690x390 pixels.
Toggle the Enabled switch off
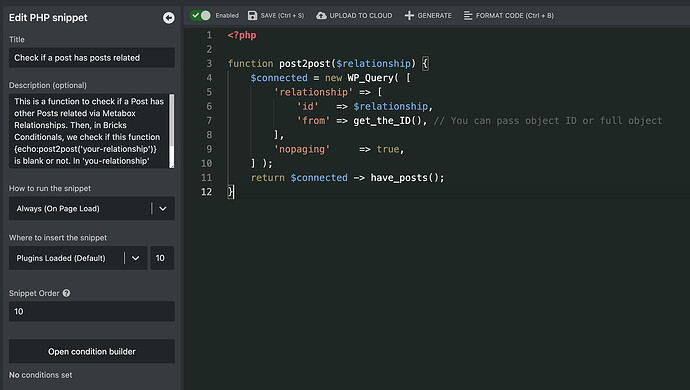click(200, 15)
